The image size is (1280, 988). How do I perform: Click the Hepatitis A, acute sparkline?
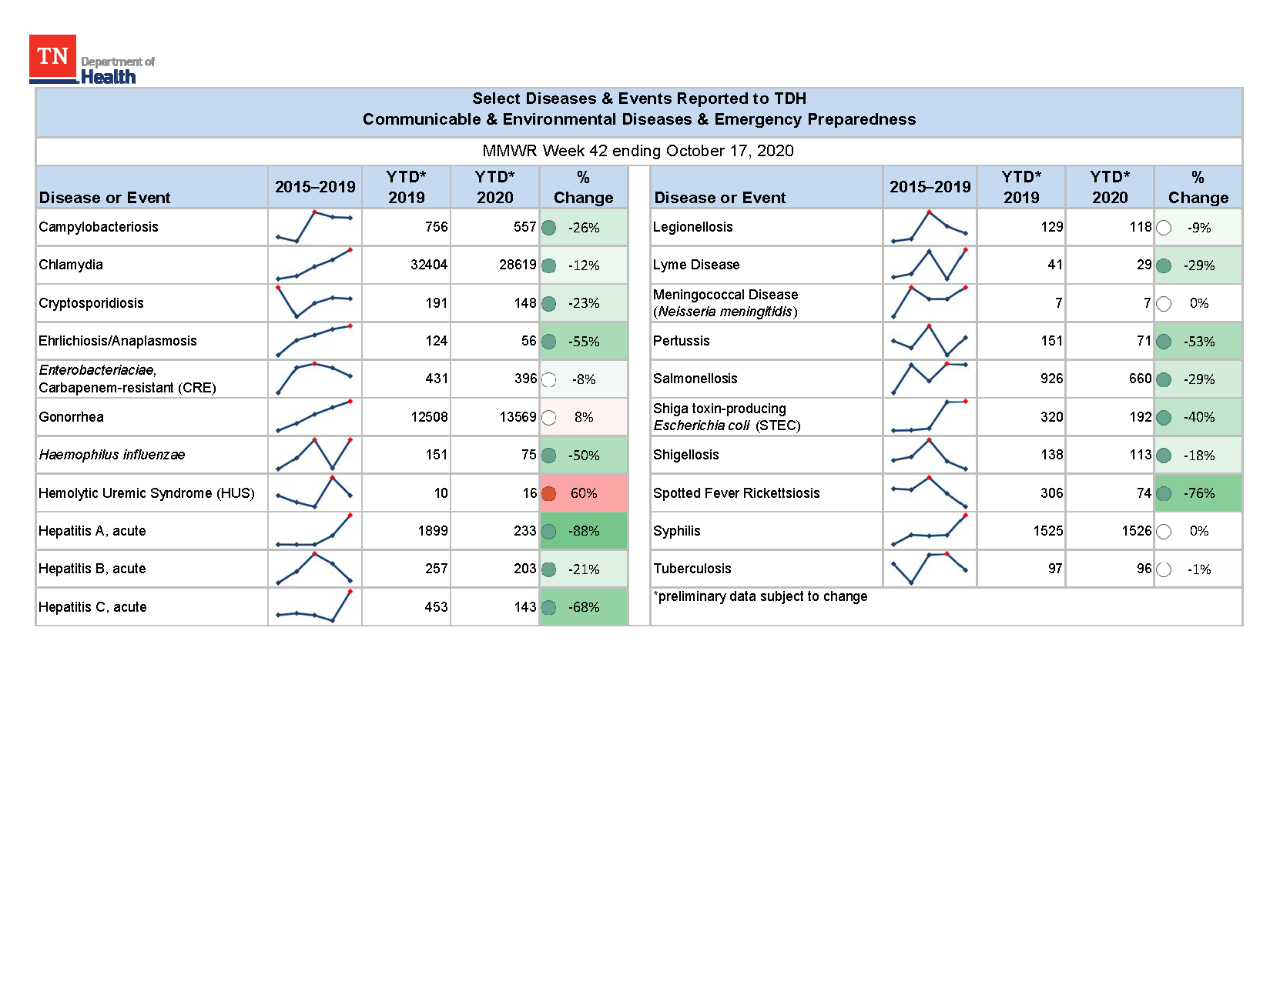tap(314, 531)
